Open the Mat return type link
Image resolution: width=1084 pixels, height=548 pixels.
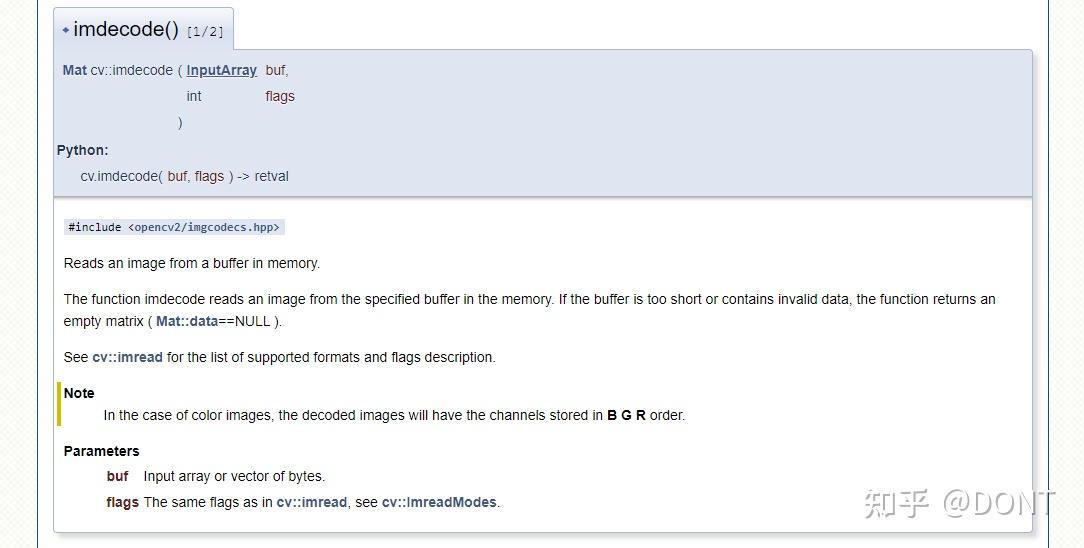tap(74, 70)
